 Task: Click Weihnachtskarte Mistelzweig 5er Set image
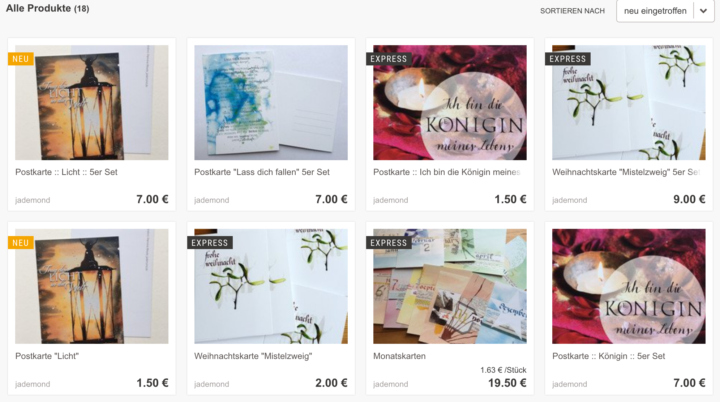click(x=629, y=102)
